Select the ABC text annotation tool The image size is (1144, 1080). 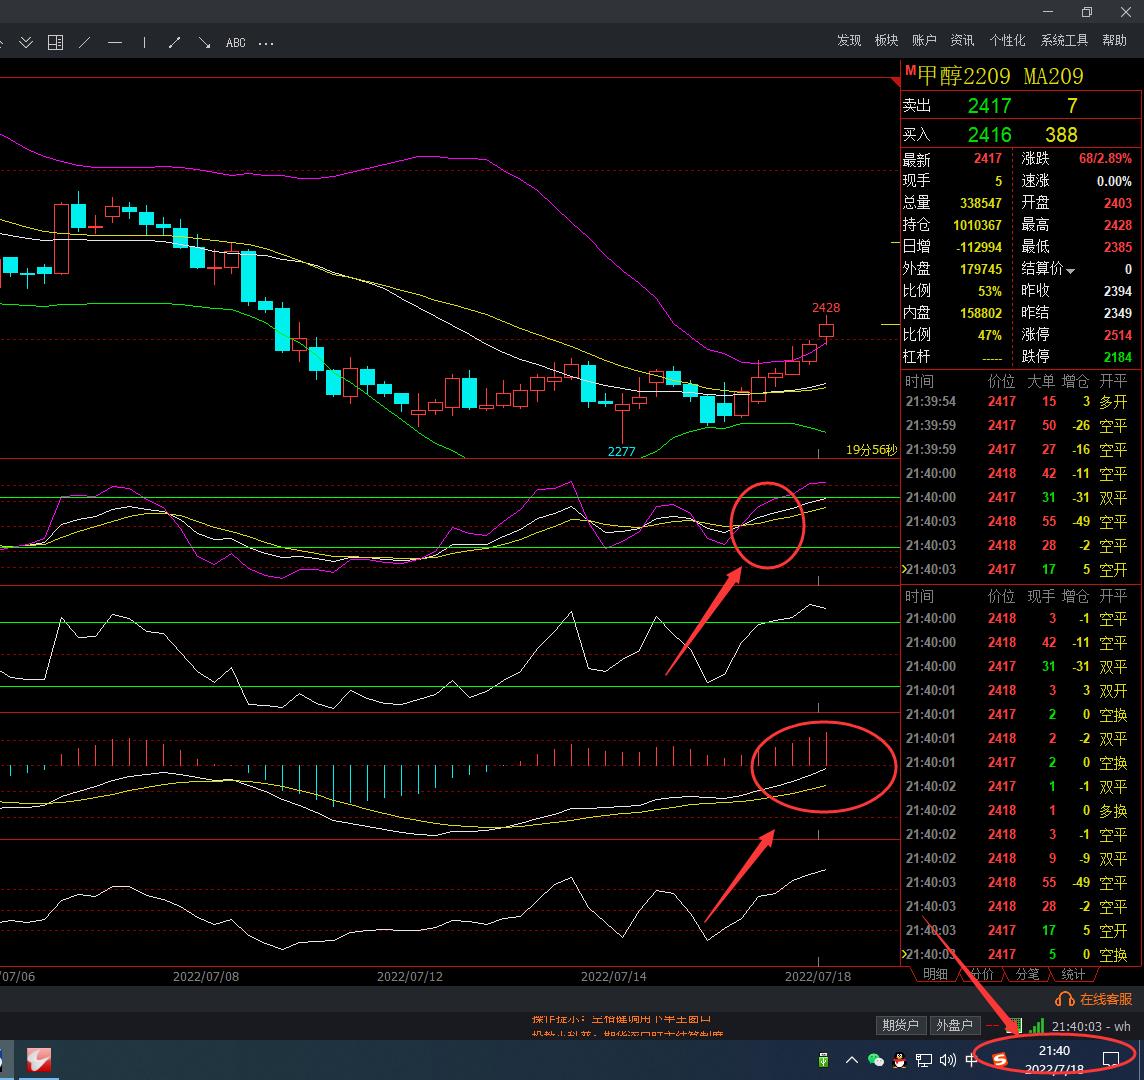pos(236,43)
